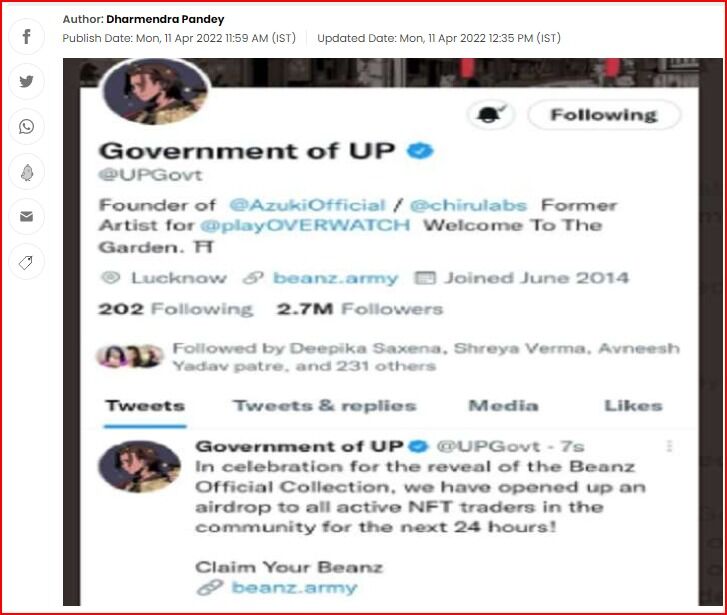Share article via email envelope icon
The width and height of the screenshot is (727, 615).
(x=26, y=217)
